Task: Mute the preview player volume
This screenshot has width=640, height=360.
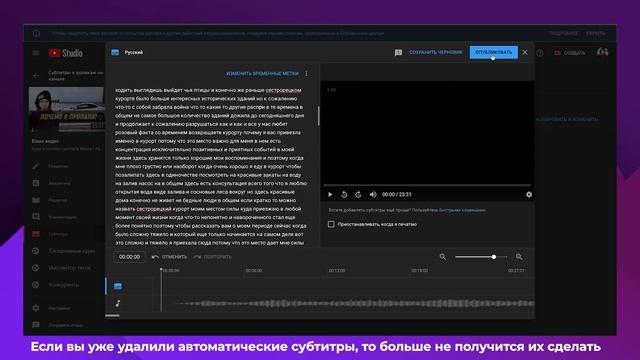Action: 373,195
